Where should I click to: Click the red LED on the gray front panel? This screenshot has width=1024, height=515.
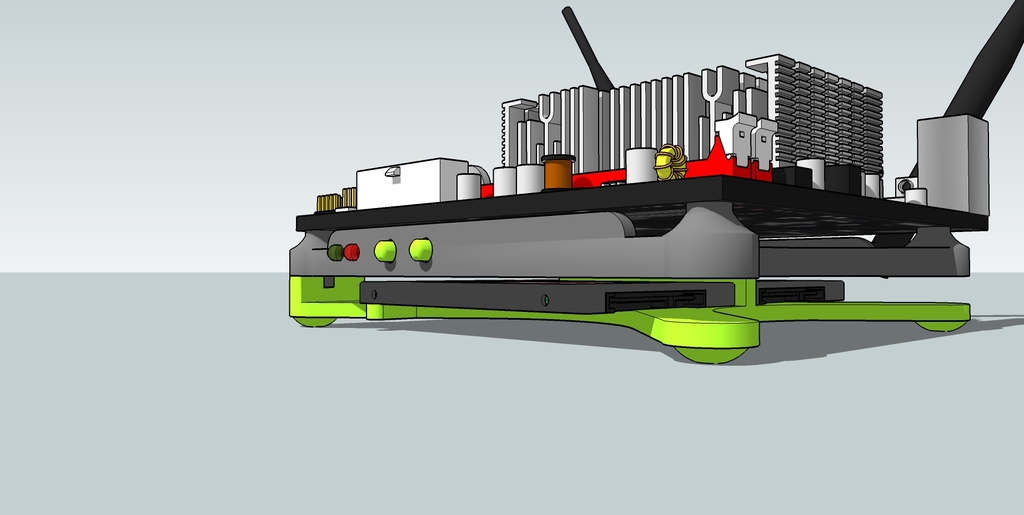351,252
